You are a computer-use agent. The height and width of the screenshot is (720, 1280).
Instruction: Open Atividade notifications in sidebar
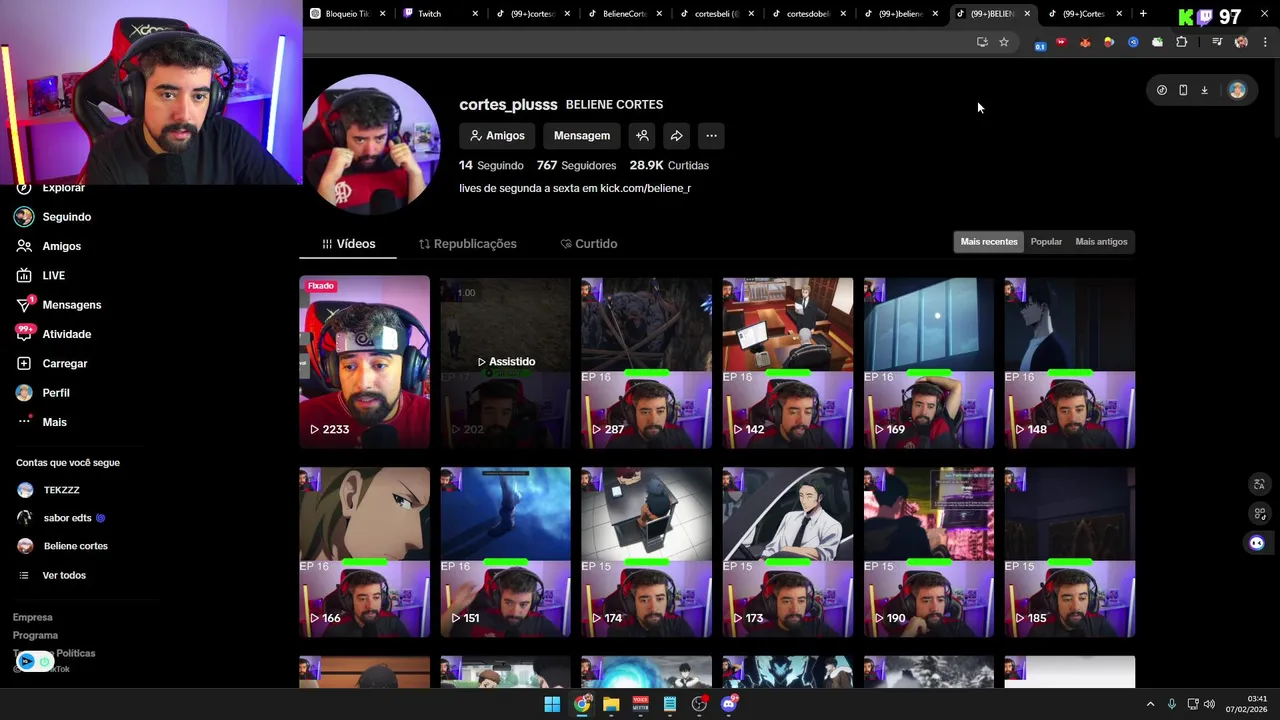(x=66, y=334)
